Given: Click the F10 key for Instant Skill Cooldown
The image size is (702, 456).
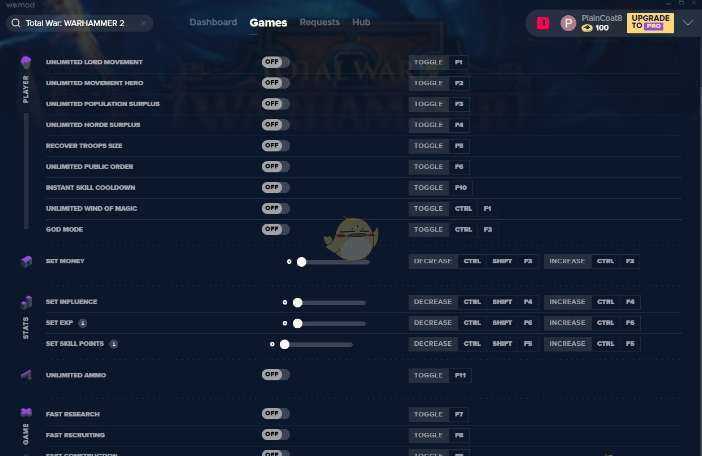Looking at the screenshot, I should 461,188.
